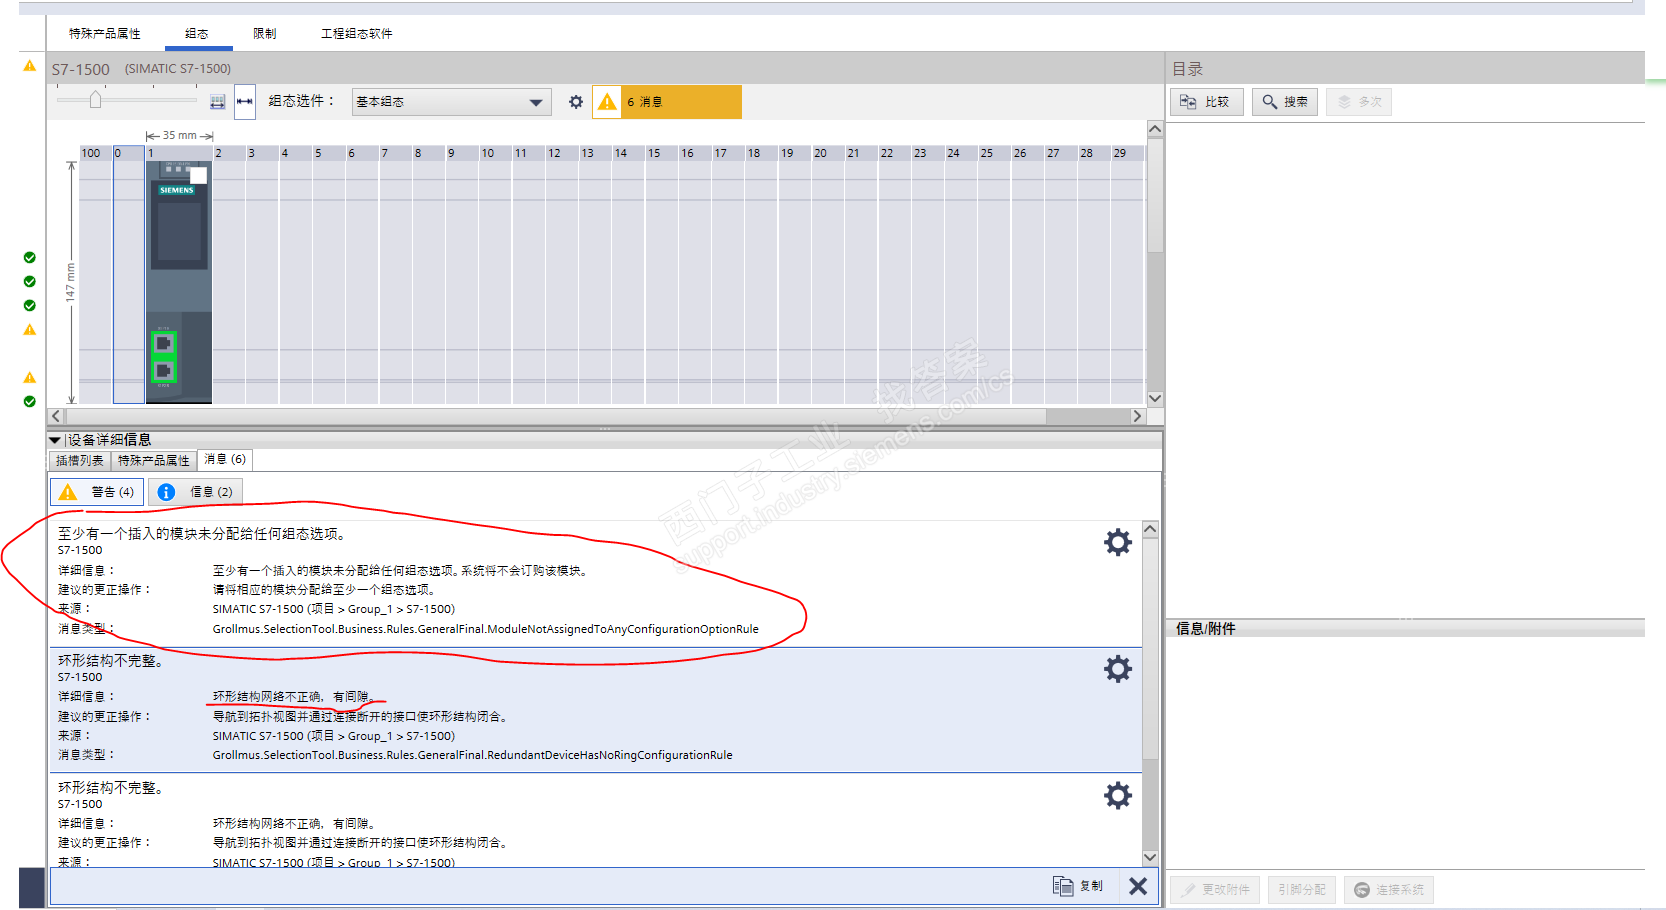Image resolution: width=1666 pixels, height=910 pixels.
Task: Switch to the 组态 tab
Action: pos(197,34)
